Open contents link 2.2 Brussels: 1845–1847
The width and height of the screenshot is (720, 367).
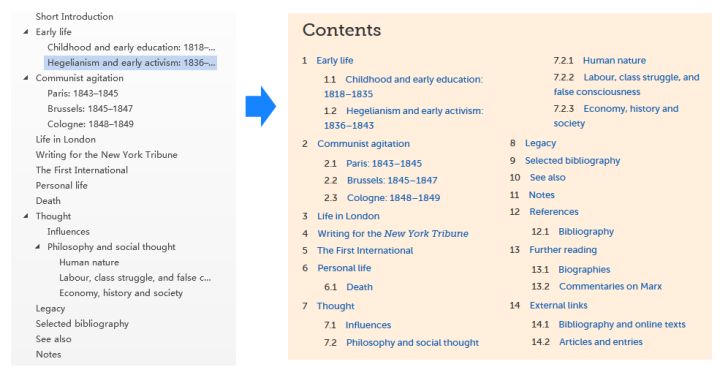(392, 181)
